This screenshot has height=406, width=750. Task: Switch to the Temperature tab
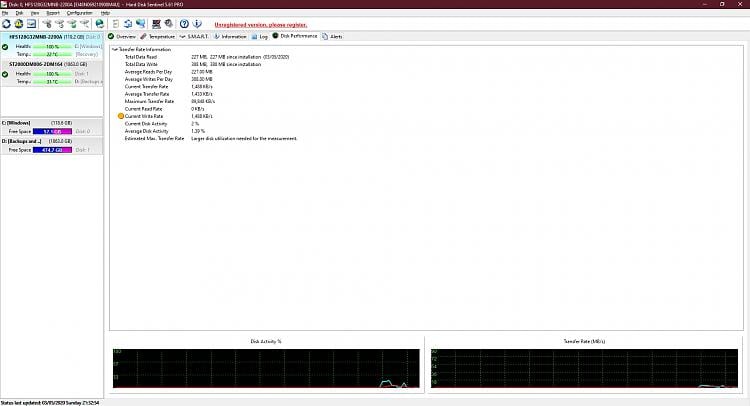tap(159, 36)
